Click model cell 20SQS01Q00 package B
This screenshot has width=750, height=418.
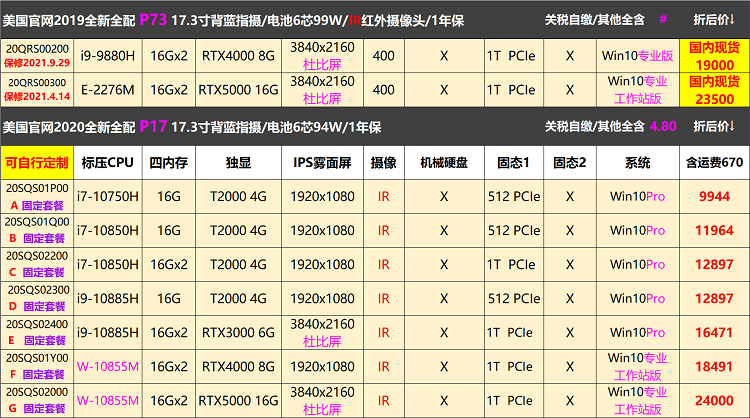(37, 231)
